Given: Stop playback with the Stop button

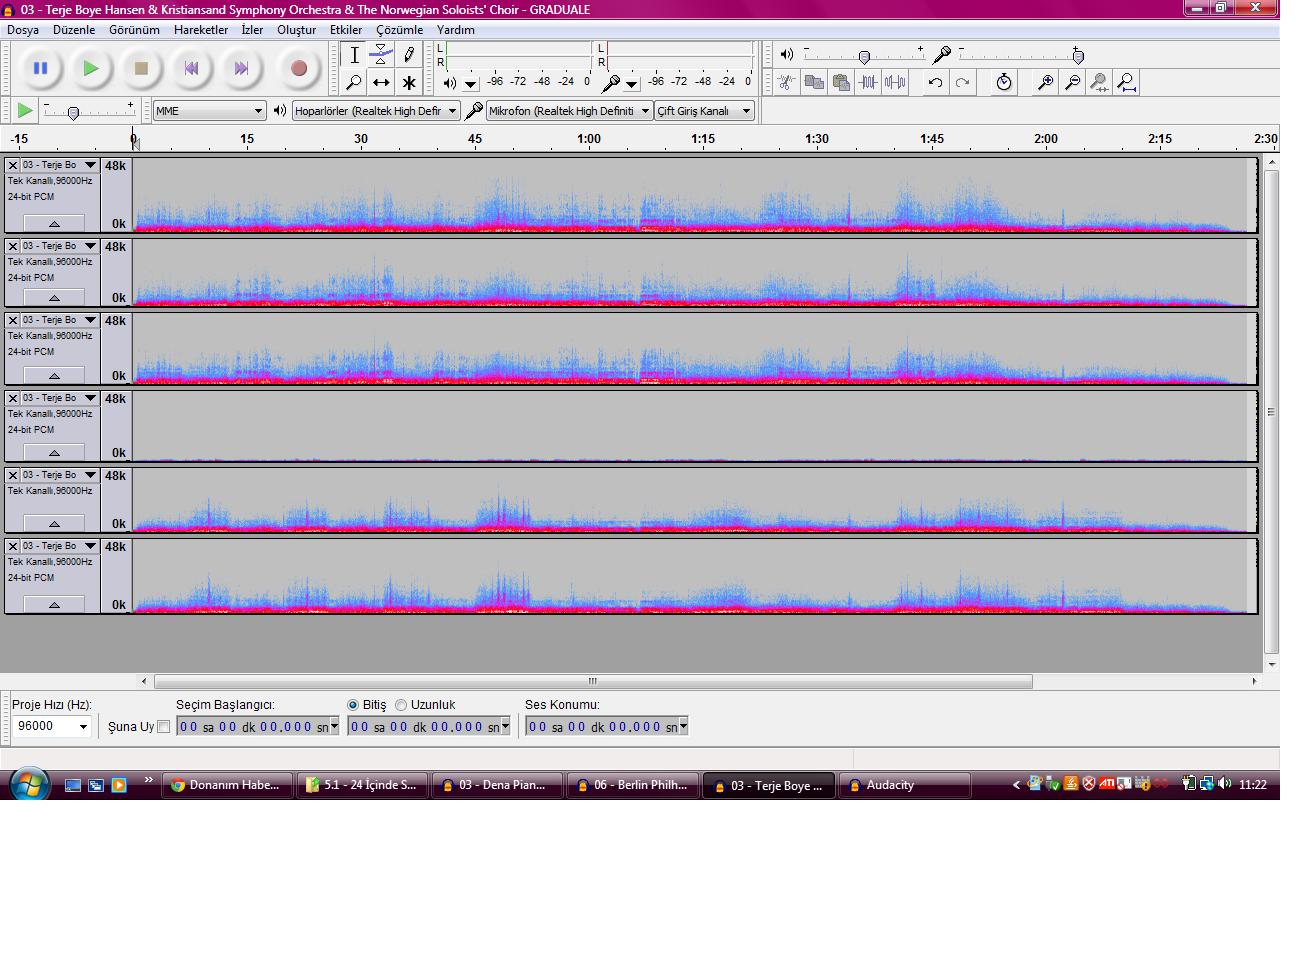Looking at the screenshot, I should [x=141, y=68].
